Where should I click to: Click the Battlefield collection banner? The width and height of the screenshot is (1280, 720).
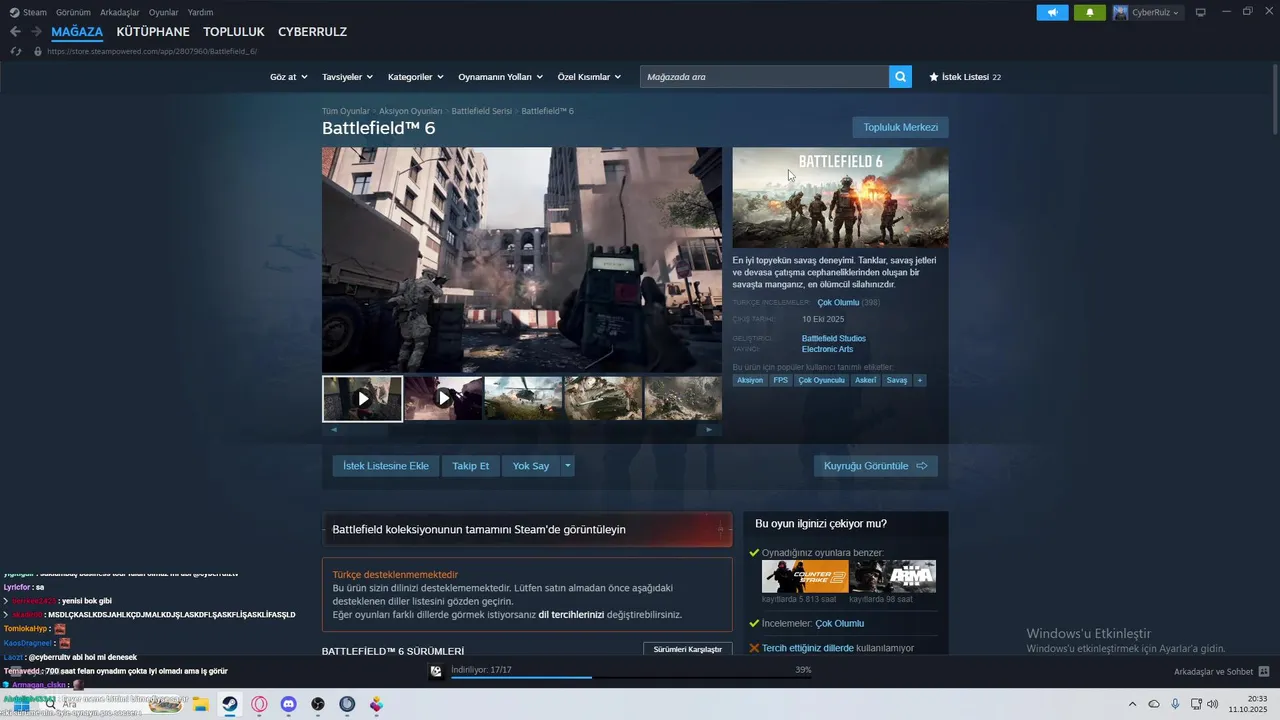[x=527, y=529]
